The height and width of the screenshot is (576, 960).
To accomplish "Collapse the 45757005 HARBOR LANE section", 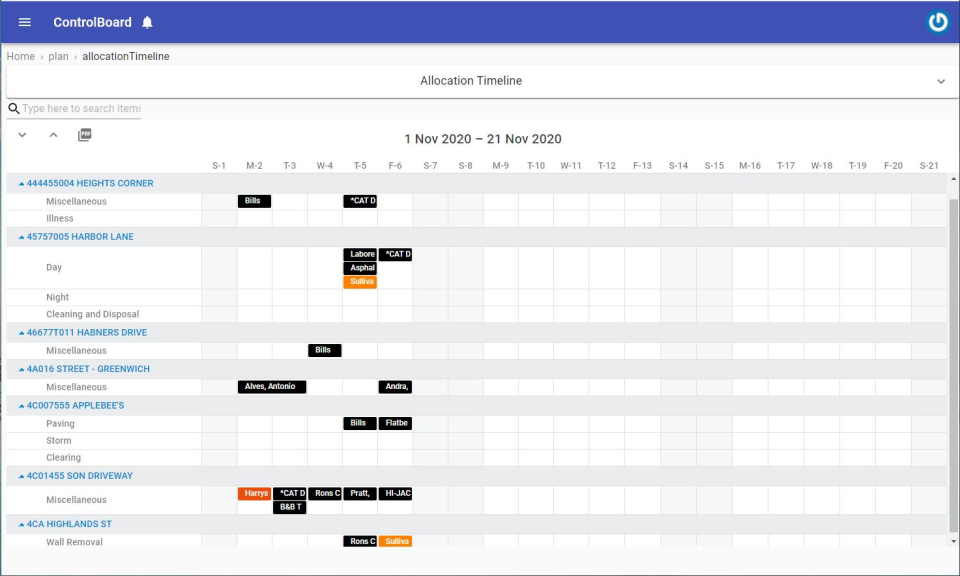I will tap(21, 236).
